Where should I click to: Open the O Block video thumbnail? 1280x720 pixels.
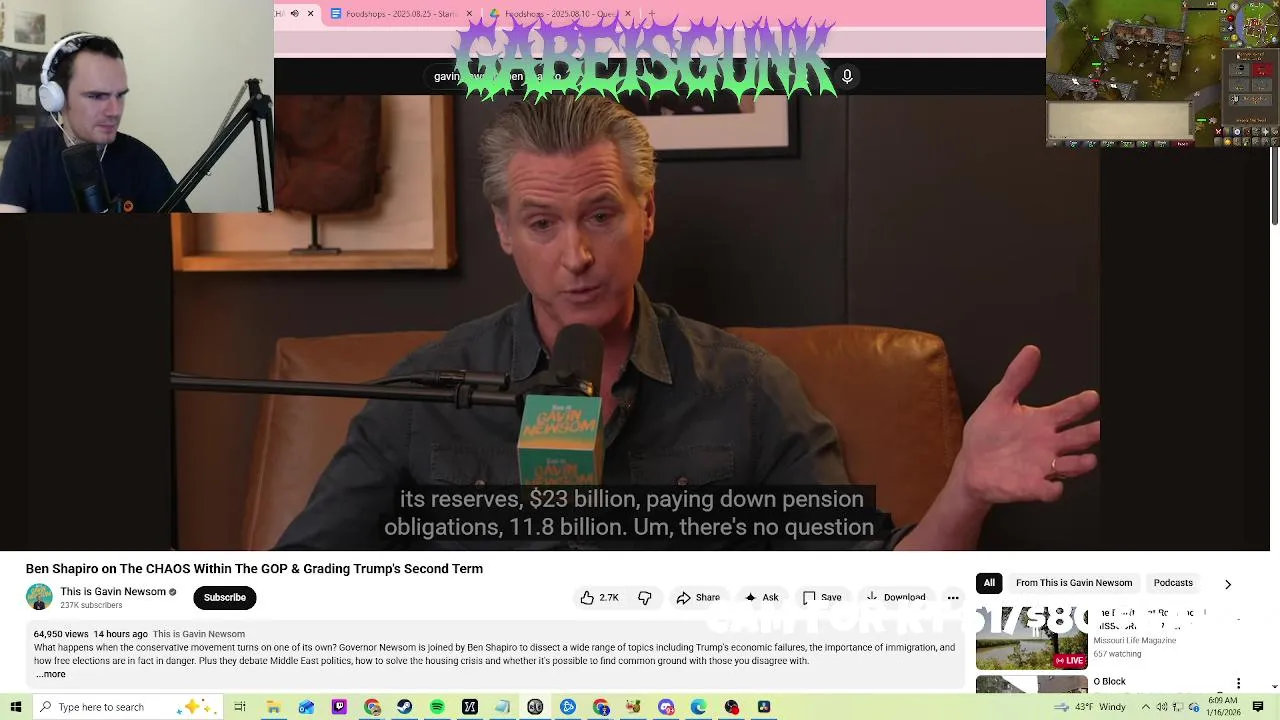tap(1031, 684)
